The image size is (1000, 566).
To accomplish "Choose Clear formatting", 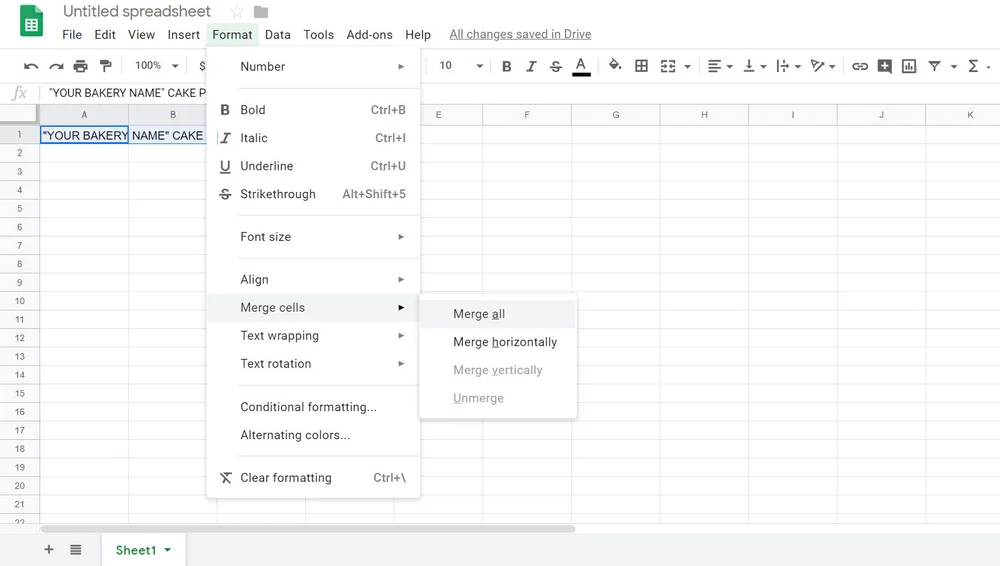I will point(313,478).
